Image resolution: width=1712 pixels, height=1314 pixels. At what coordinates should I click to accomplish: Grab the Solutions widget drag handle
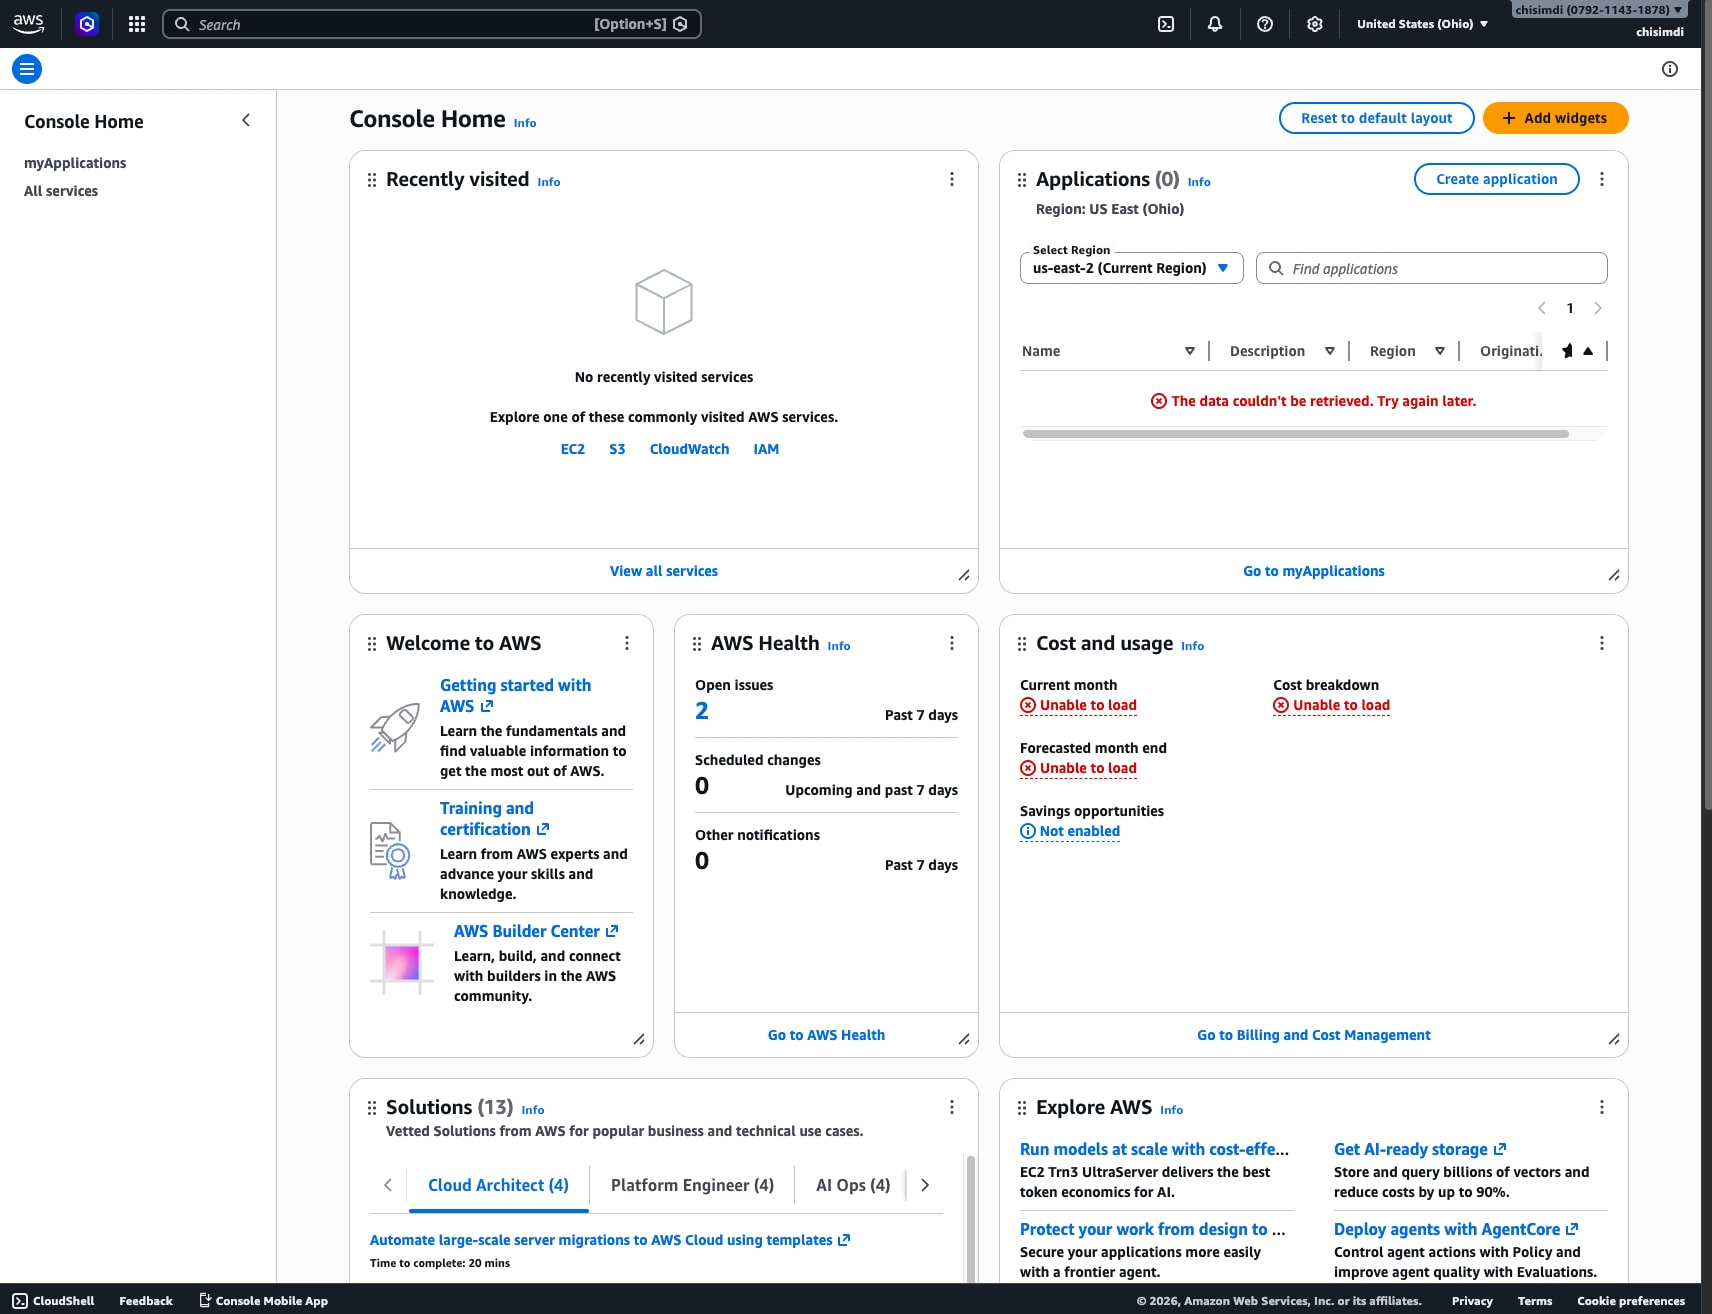372,1108
